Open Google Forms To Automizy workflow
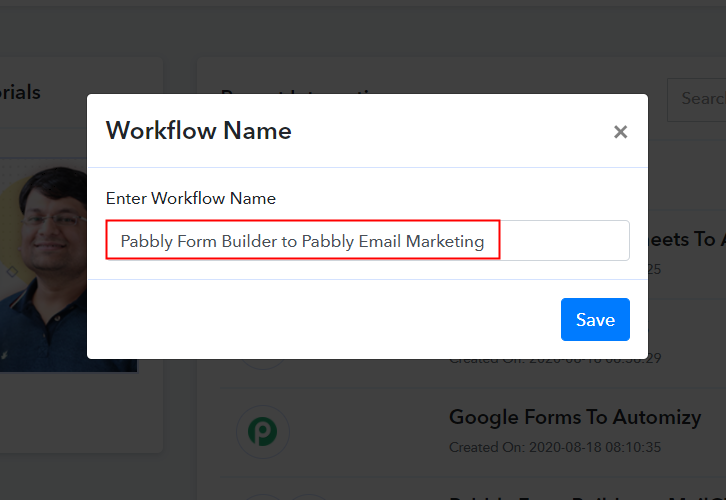Screen dimensions: 726x500 (x=575, y=417)
